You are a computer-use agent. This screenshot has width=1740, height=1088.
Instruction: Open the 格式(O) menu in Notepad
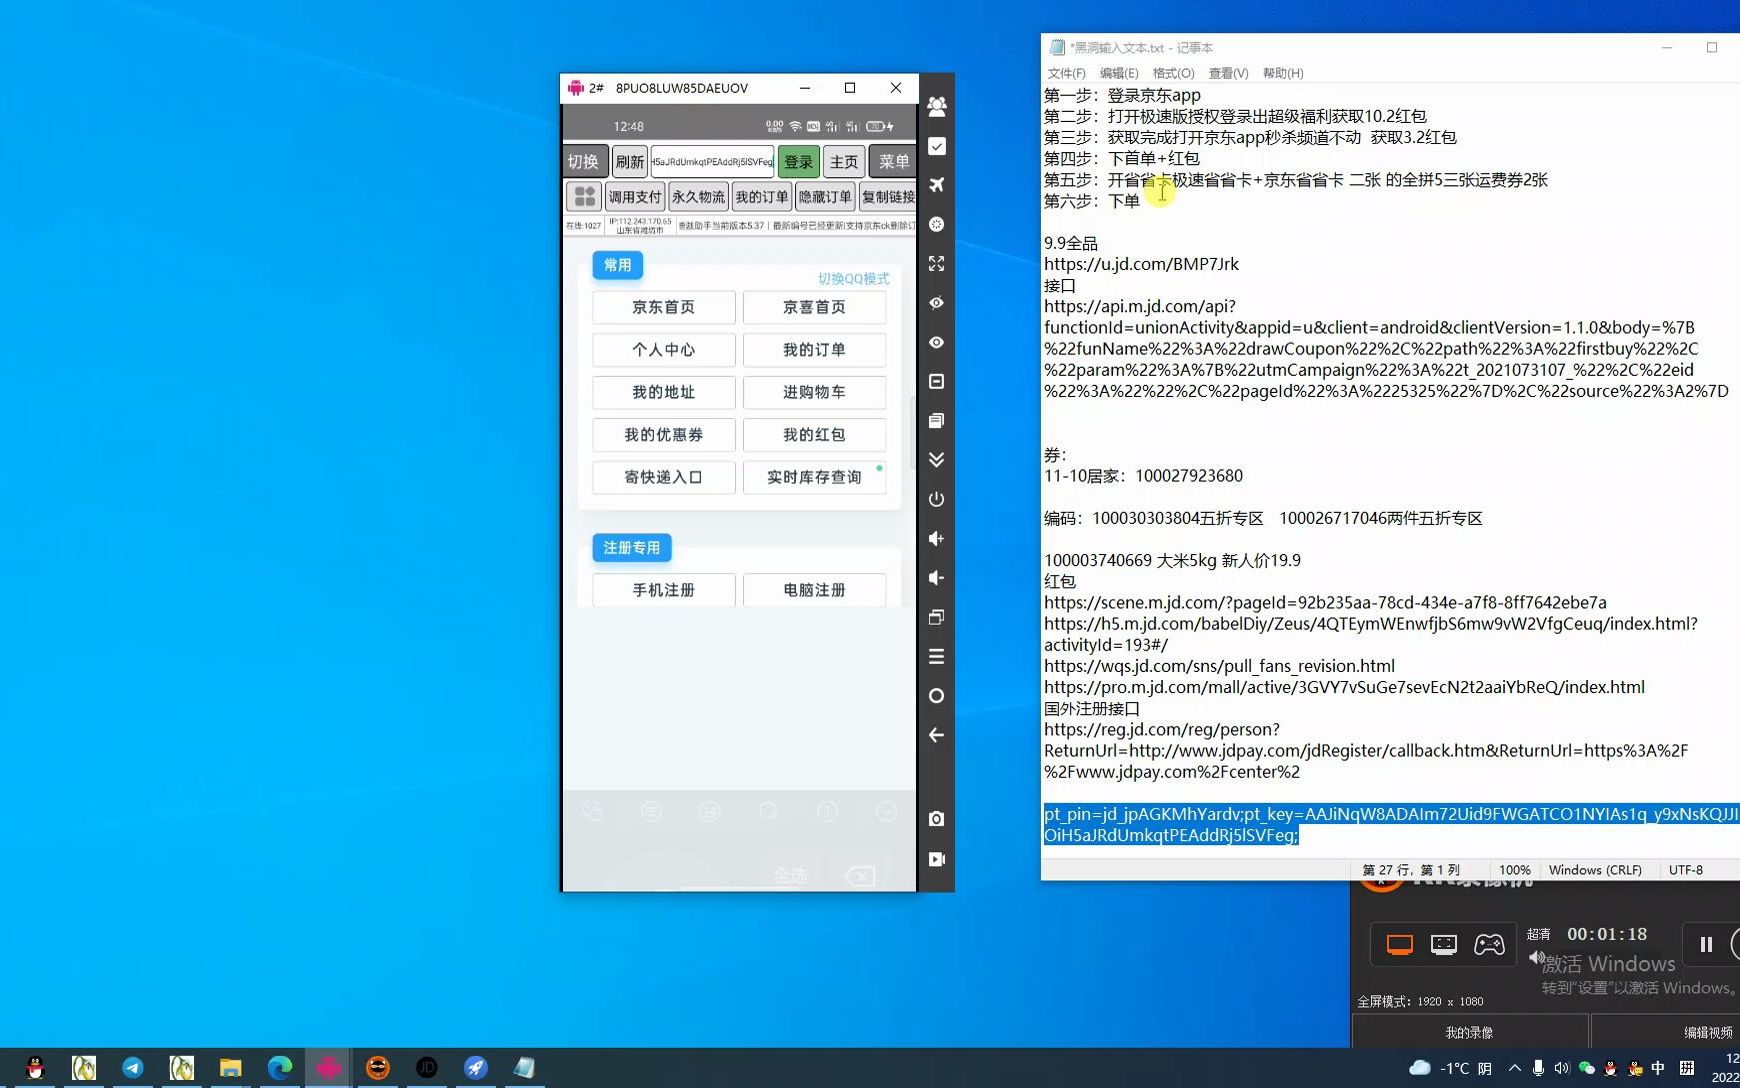coord(1173,73)
